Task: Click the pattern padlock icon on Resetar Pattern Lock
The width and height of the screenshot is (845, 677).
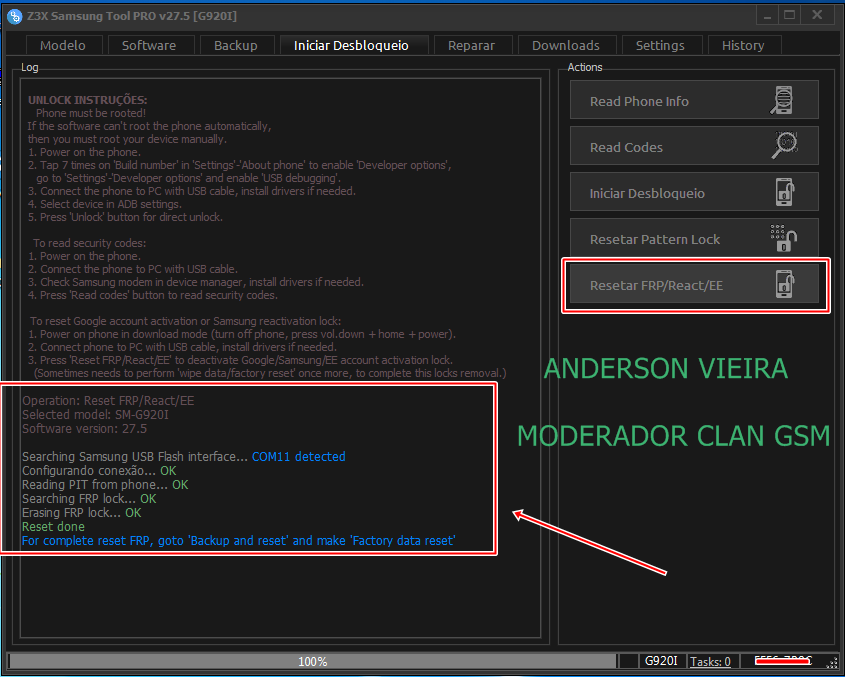Action: click(784, 238)
